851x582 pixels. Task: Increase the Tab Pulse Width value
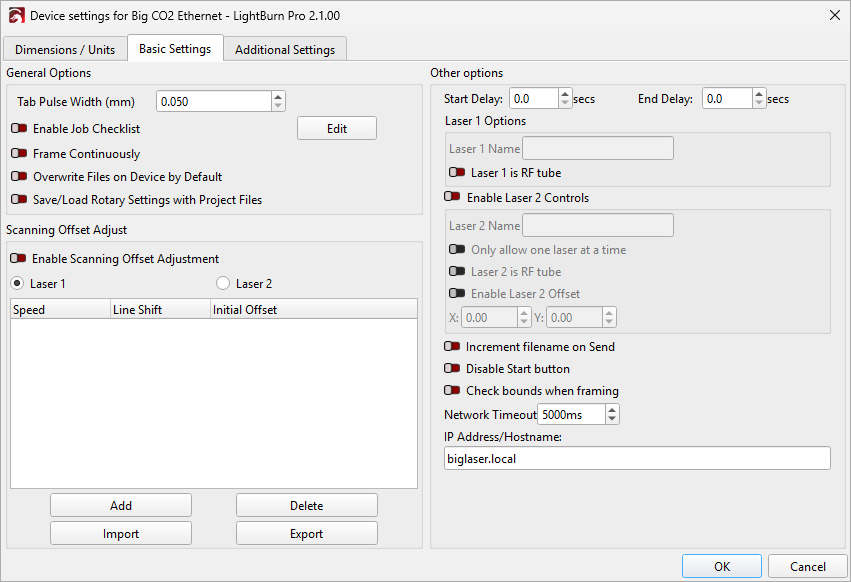[278, 96]
